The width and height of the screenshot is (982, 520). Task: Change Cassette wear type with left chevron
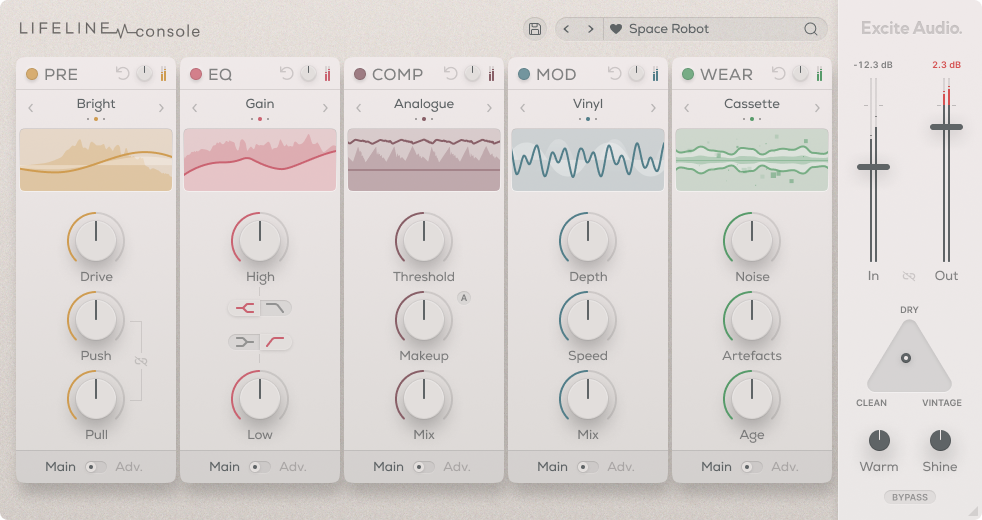[x=686, y=108]
